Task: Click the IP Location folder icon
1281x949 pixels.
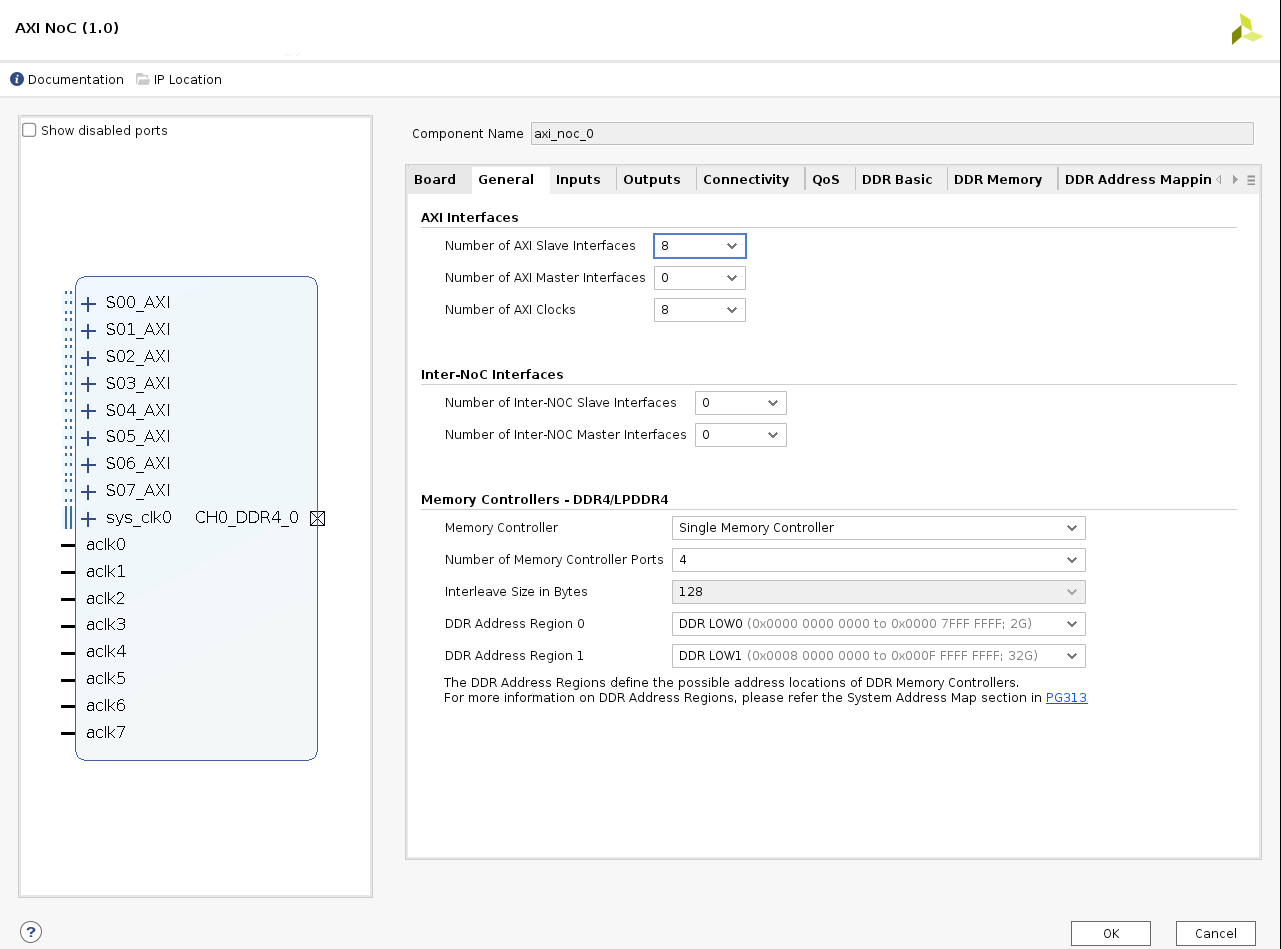Action: coord(142,79)
